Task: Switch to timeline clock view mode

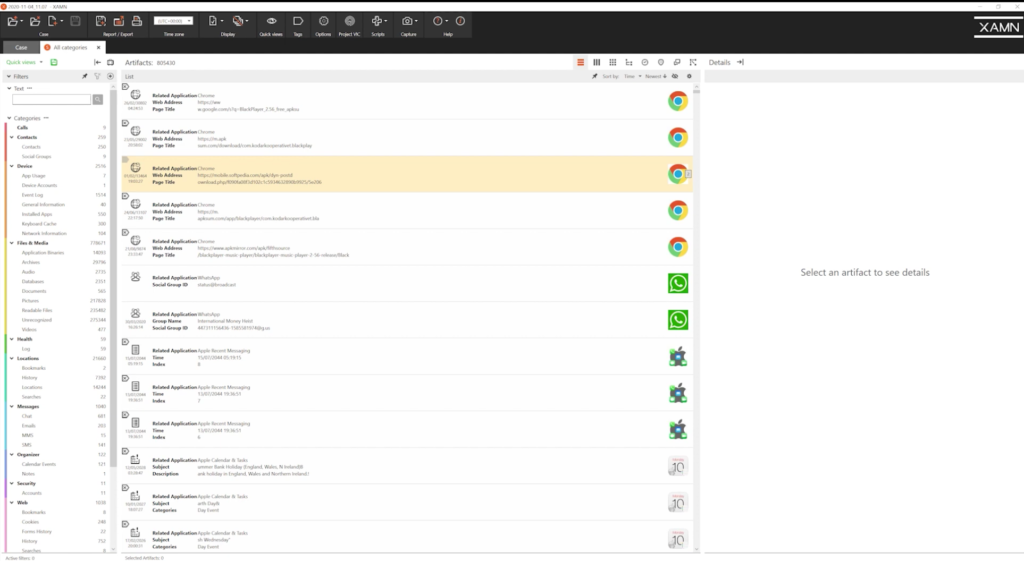Action: 645,62
